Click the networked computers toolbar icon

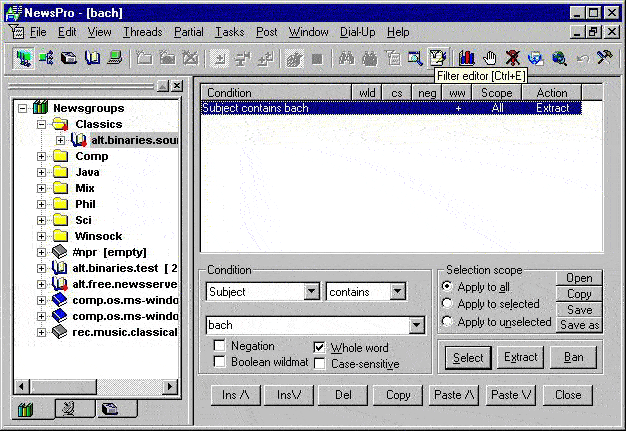pos(23,58)
